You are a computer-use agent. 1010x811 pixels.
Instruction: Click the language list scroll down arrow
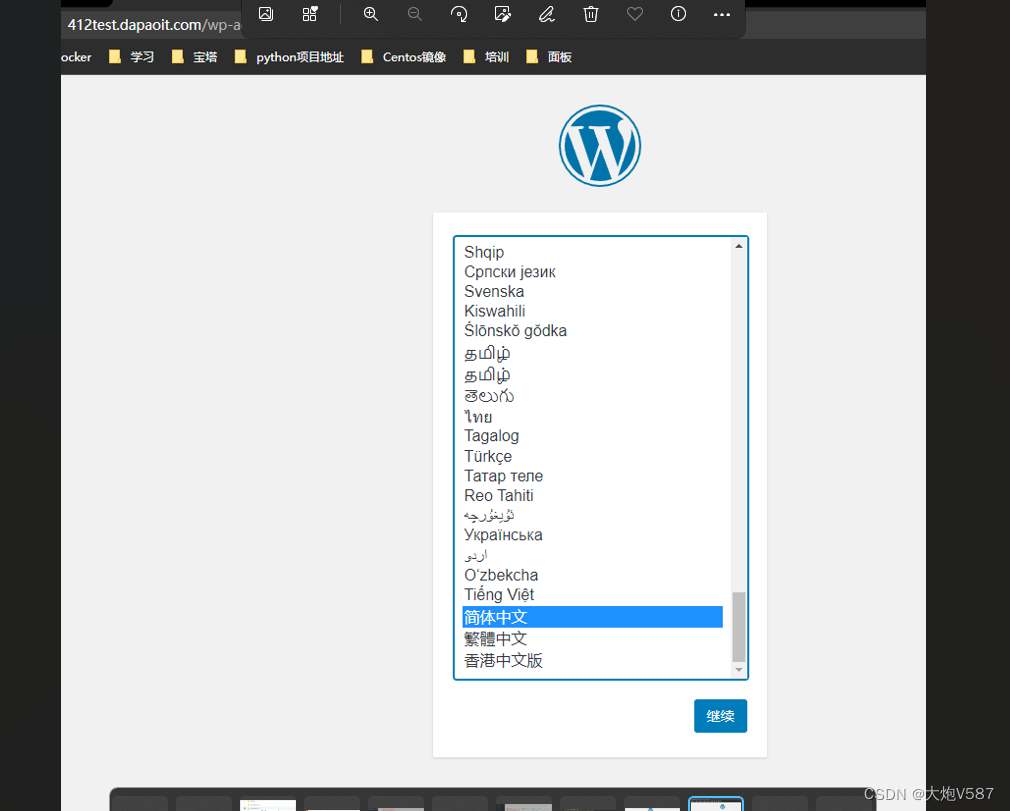click(x=739, y=670)
